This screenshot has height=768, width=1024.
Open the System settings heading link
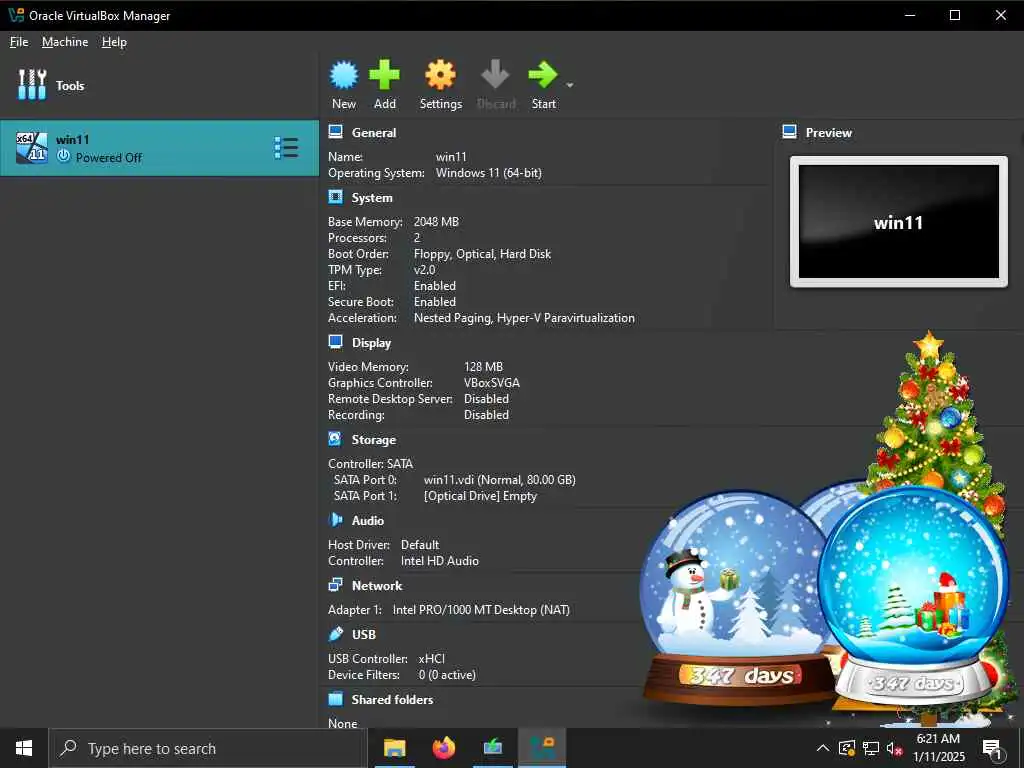372,198
